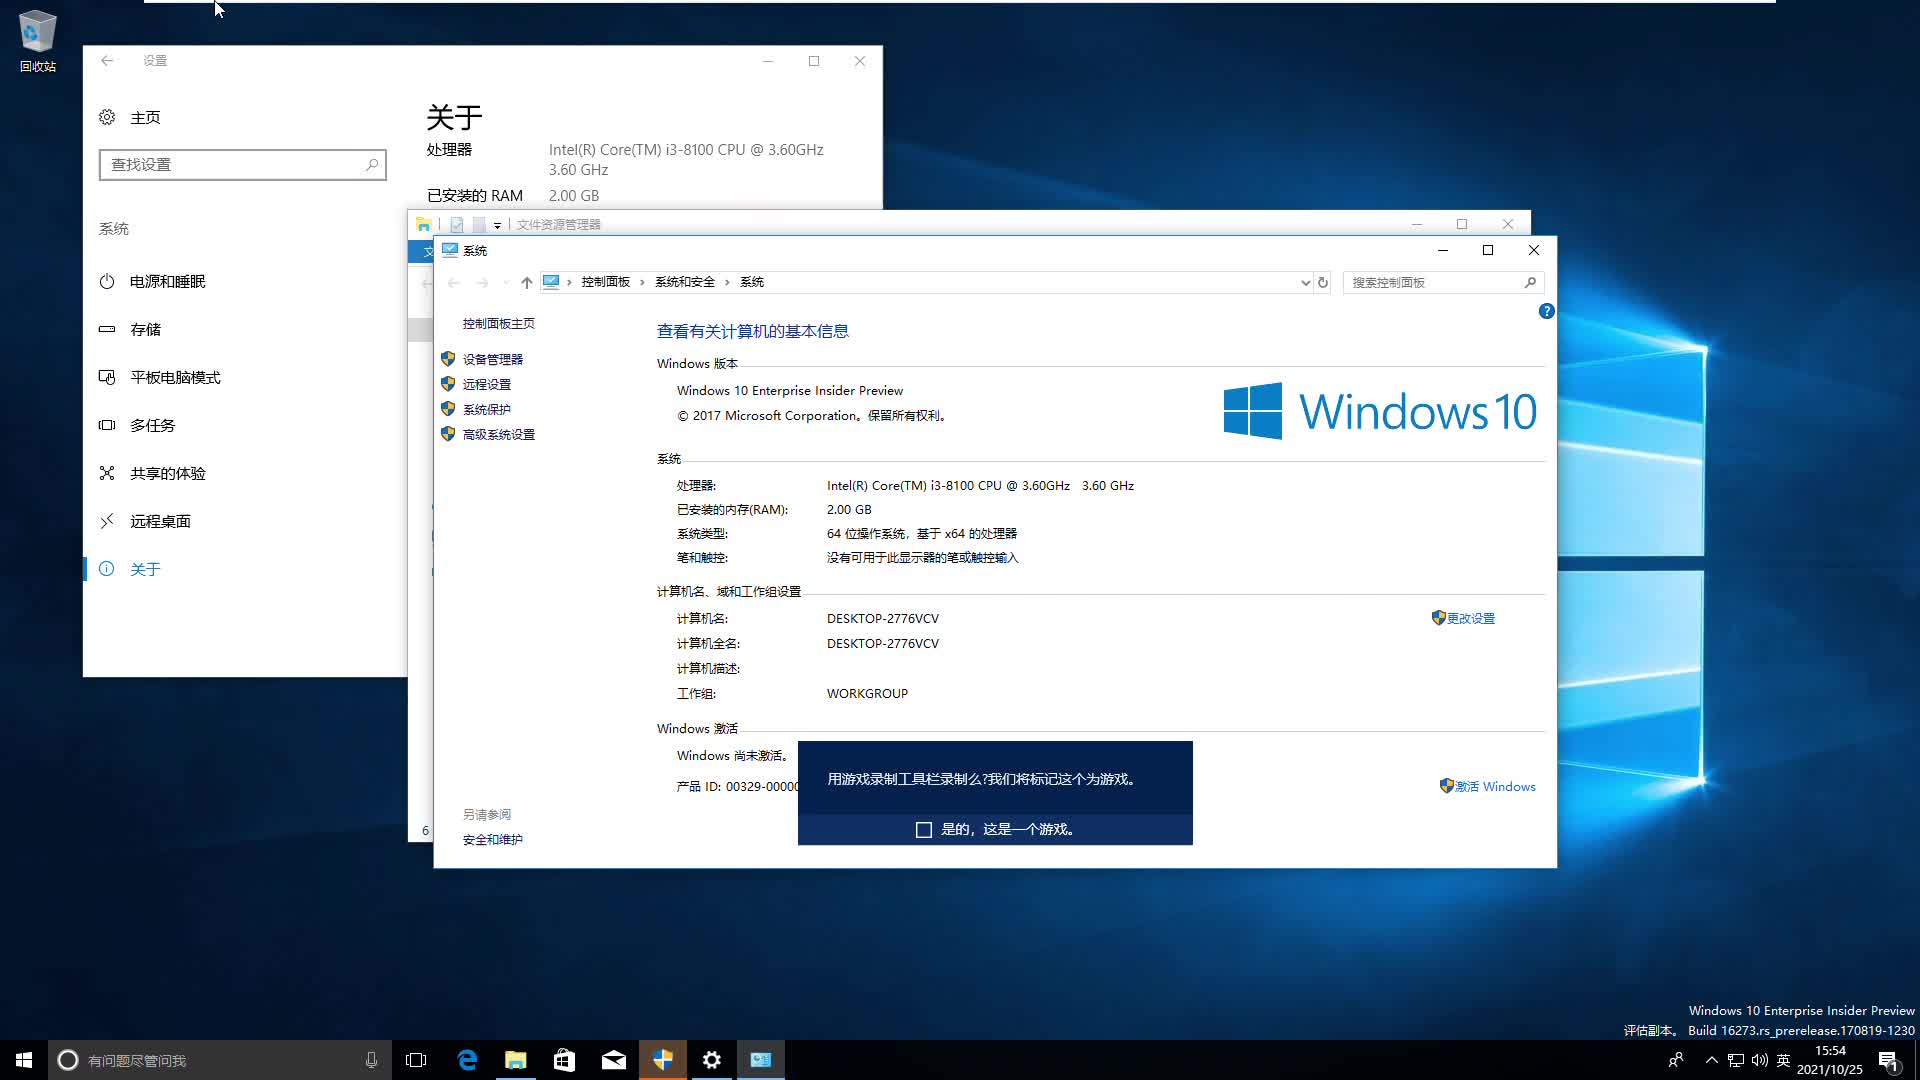Viewport: 1920px width, 1080px height.
Task: Click the input language indicator
Action: [1784, 1060]
